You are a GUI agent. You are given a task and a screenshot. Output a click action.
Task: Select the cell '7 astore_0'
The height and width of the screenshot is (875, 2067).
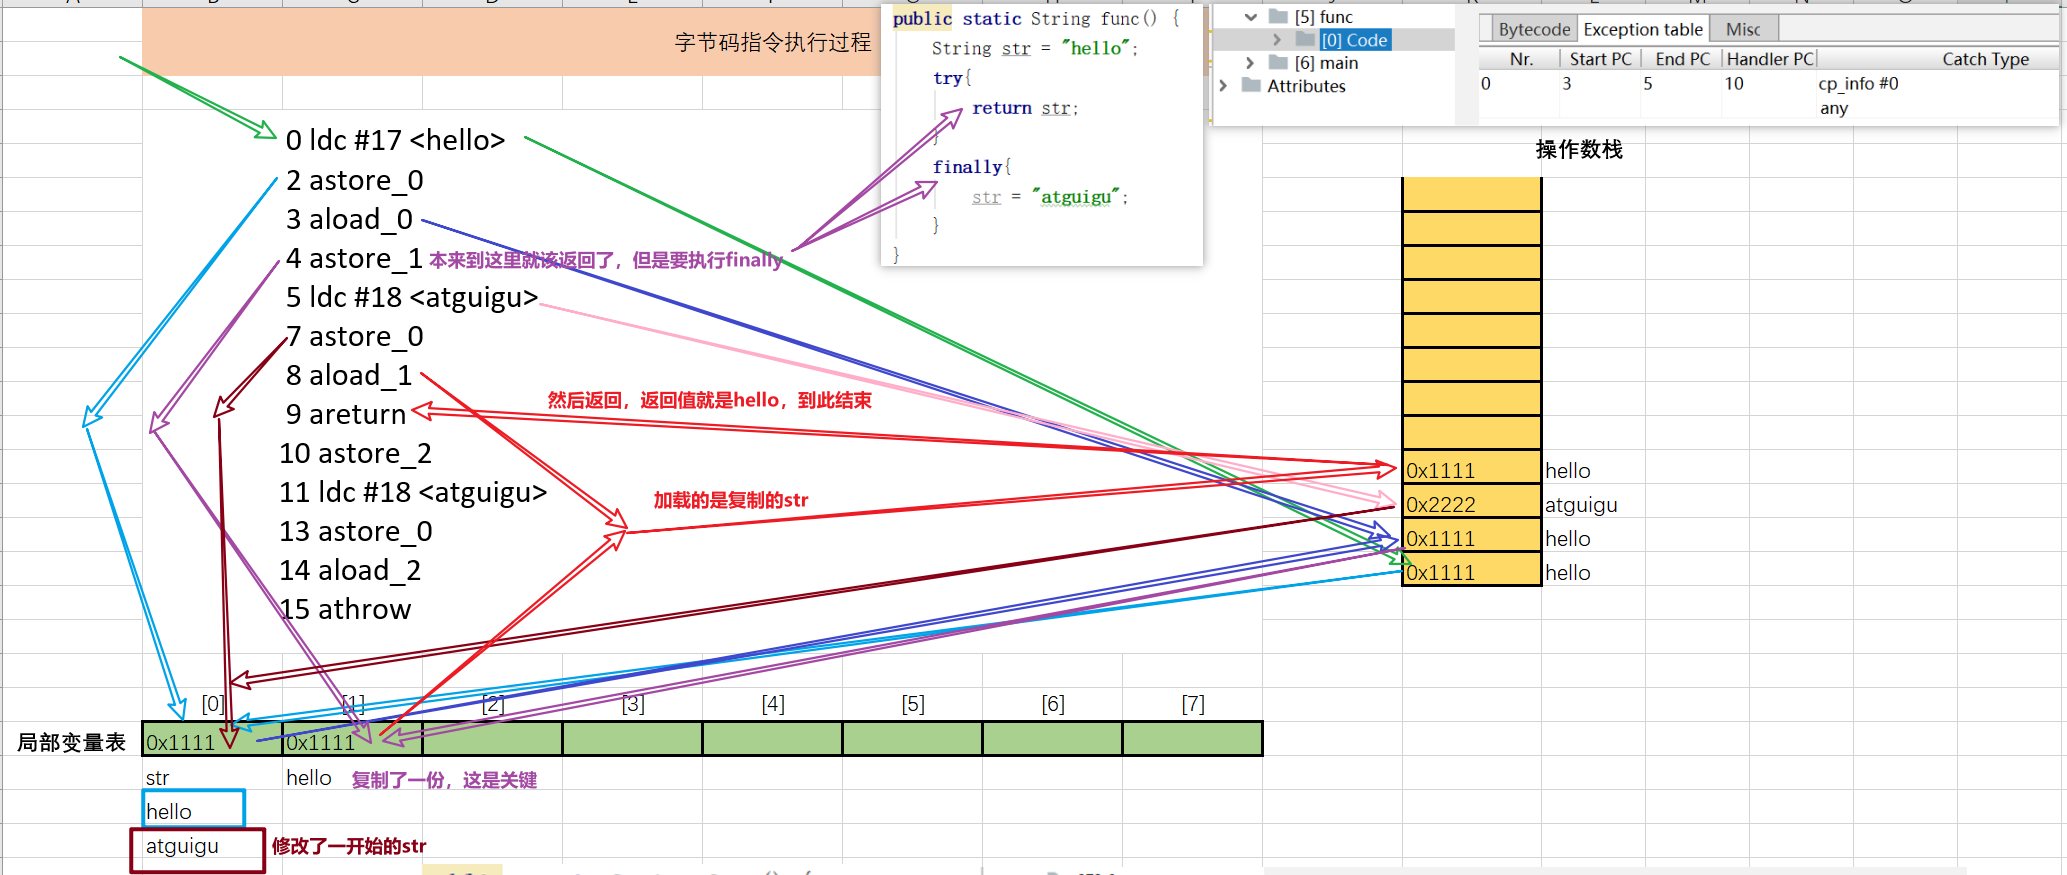[x=355, y=336]
